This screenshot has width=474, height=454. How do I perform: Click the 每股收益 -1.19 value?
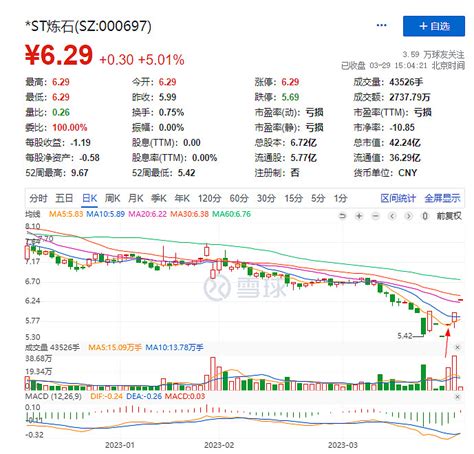[80, 143]
